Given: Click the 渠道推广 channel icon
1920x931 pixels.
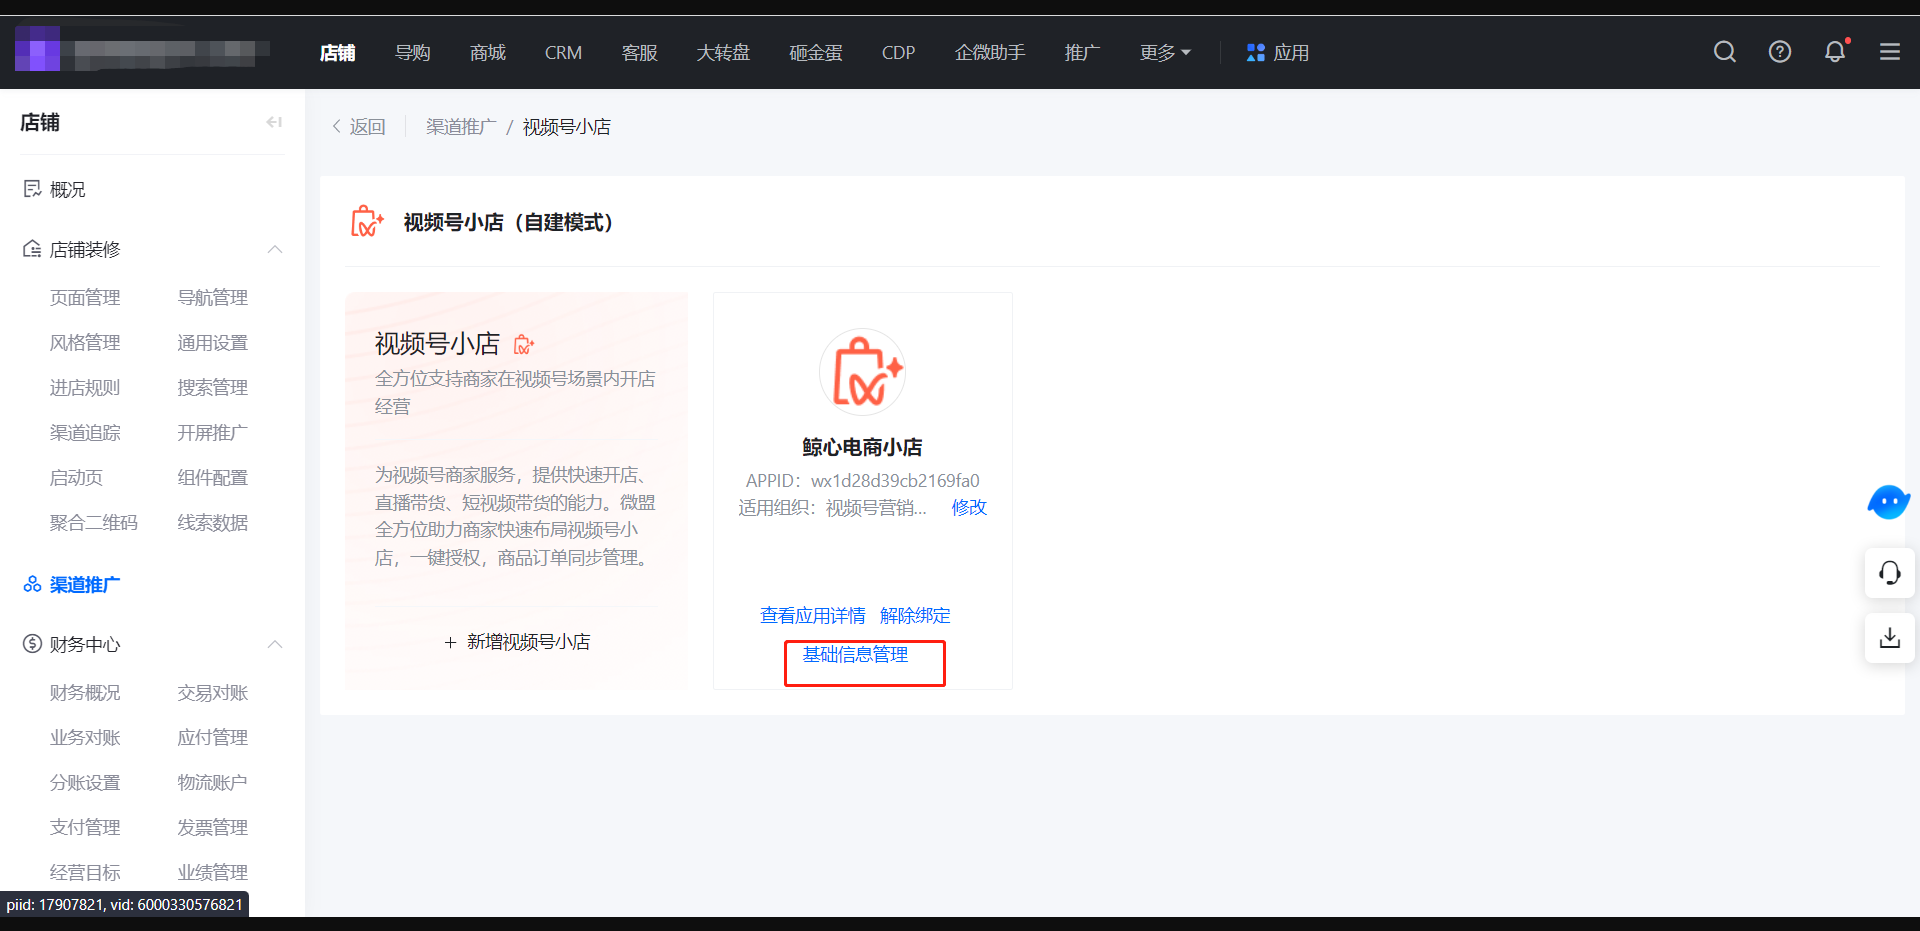Looking at the screenshot, I should click(x=32, y=584).
